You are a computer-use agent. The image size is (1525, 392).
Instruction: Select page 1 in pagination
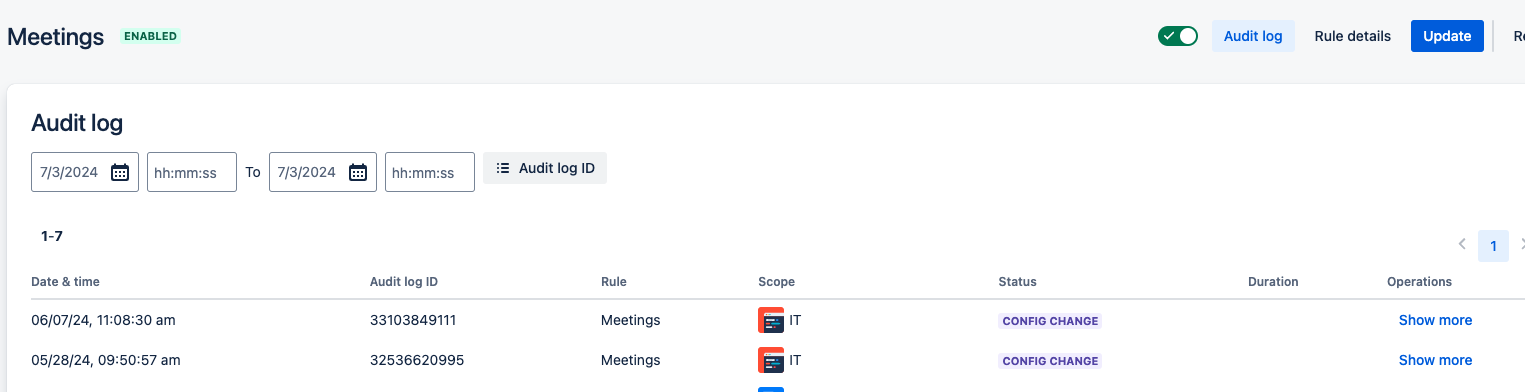[1493, 245]
